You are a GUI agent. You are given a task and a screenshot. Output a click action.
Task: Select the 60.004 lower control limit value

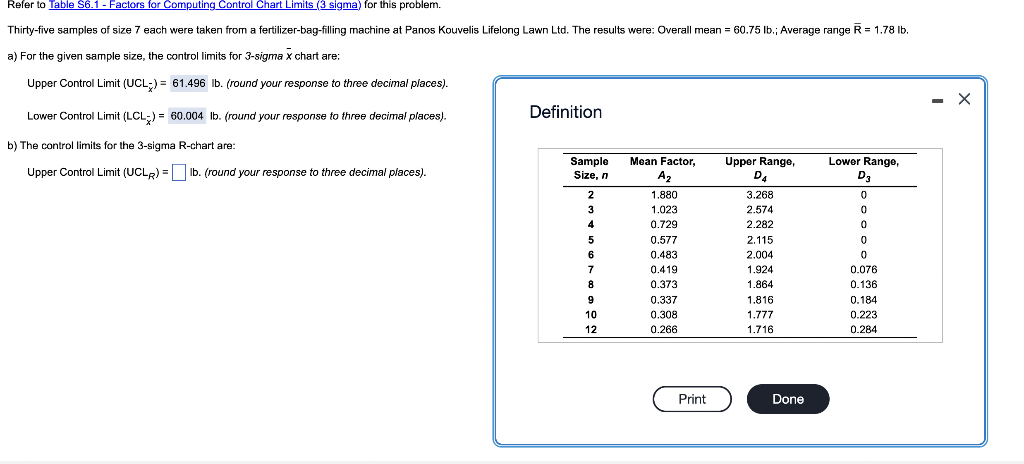[187, 116]
